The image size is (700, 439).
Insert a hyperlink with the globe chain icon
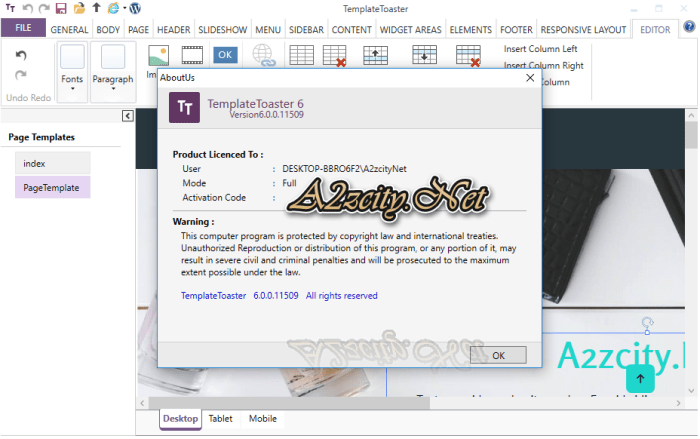pos(263,55)
